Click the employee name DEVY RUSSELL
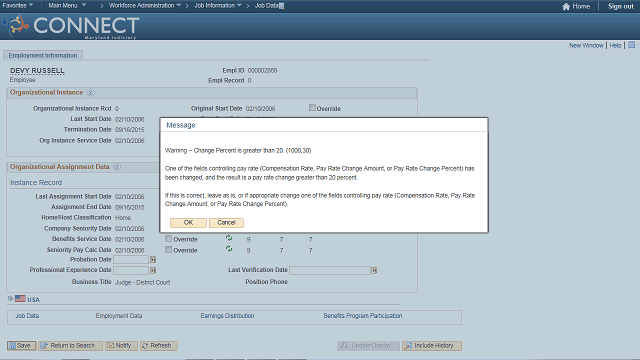This screenshot has width=640, height=360. [x=37, y=71]
